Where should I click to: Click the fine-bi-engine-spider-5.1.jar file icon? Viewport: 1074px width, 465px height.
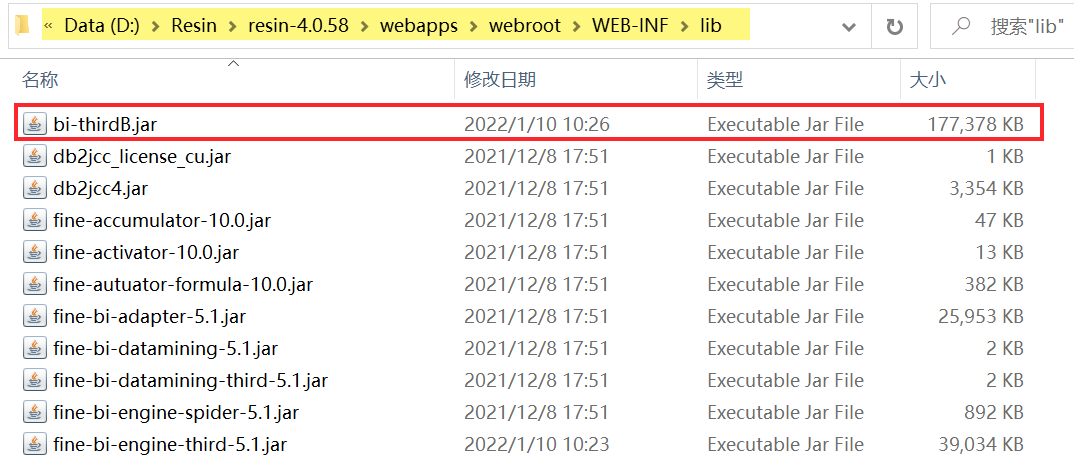[35, 412]
